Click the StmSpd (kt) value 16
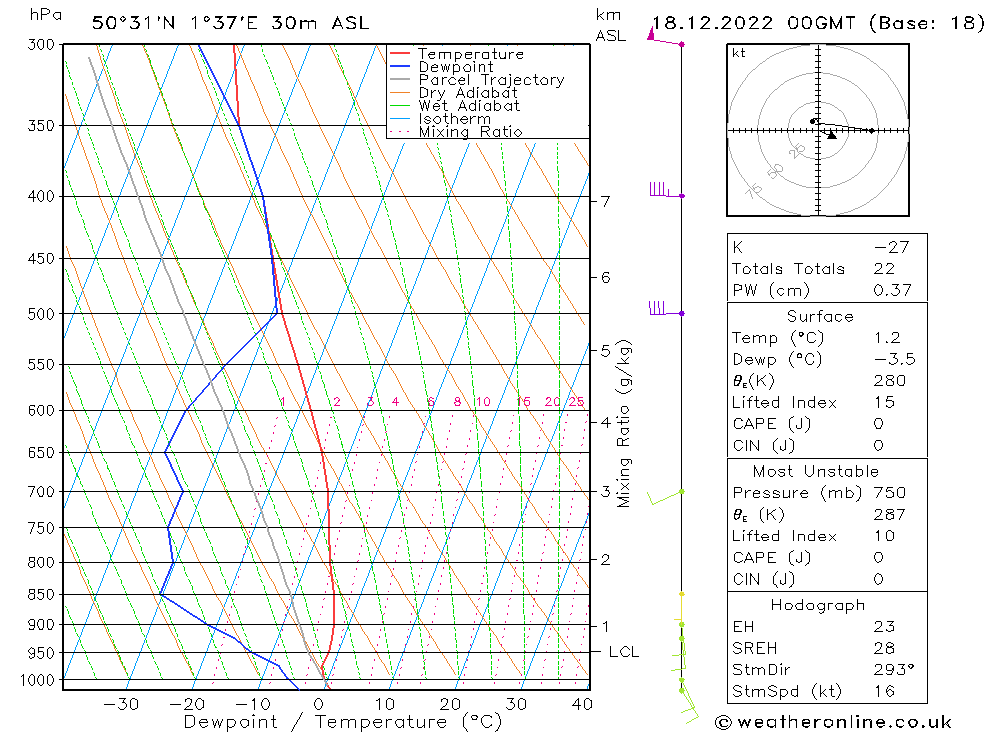 pos(885,692)
